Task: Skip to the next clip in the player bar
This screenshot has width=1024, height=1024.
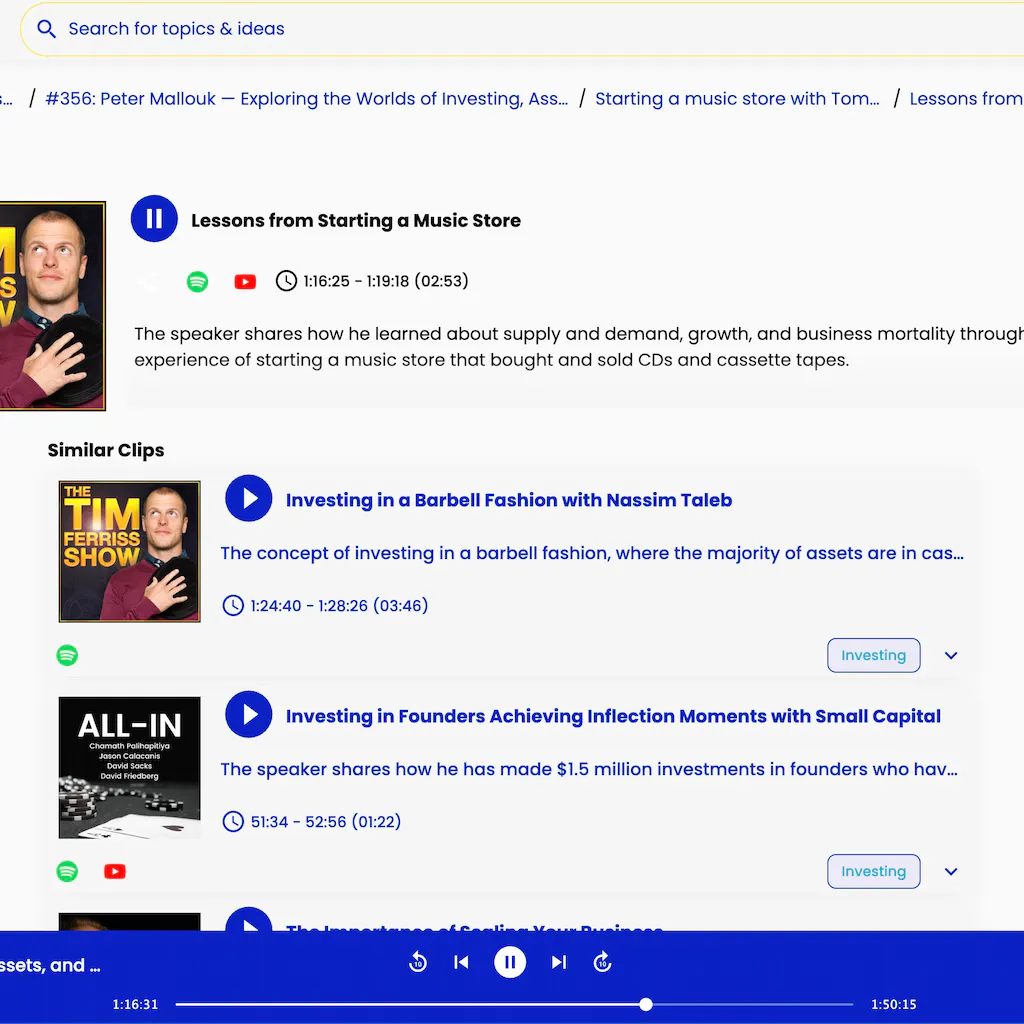Action: click(x=559, y=962)
